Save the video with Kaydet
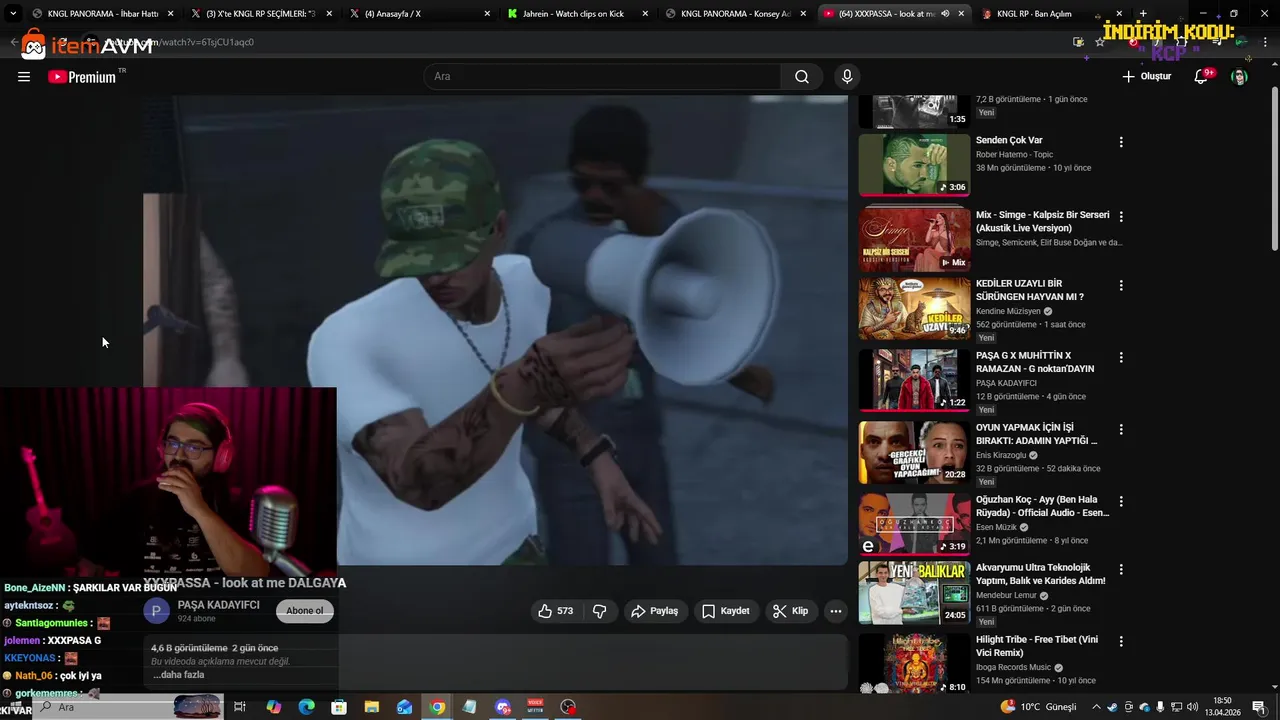Viewport: 1280px width, 720px height. click(726, 611)
